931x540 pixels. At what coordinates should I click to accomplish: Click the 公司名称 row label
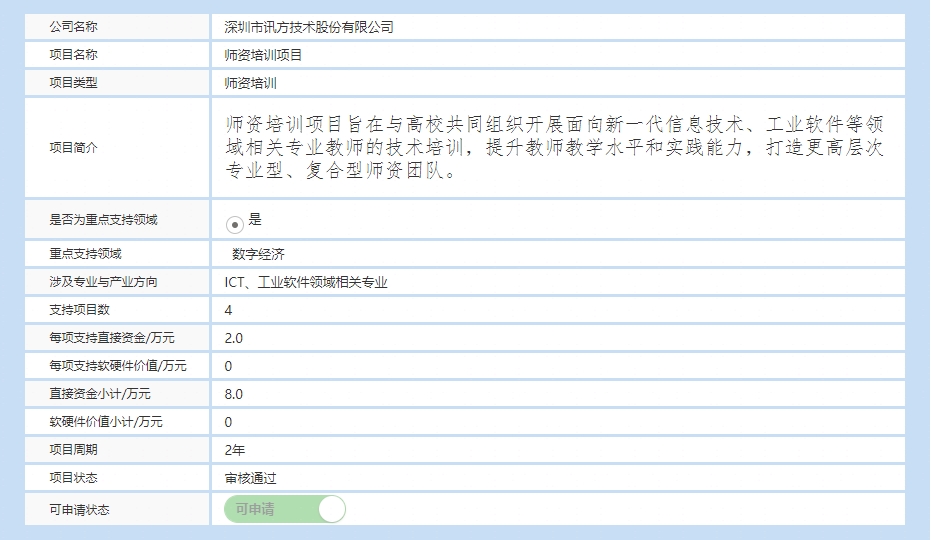pos(74,27)
